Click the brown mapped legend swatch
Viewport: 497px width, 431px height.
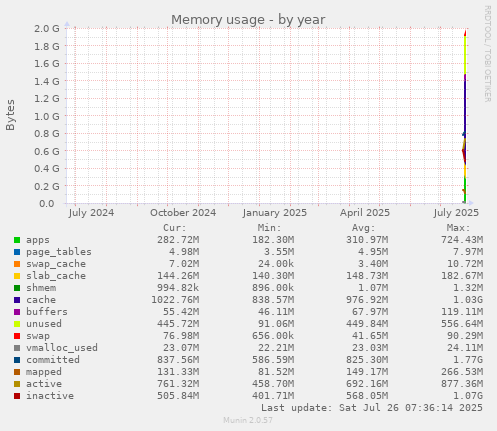[x=17, y=372]
